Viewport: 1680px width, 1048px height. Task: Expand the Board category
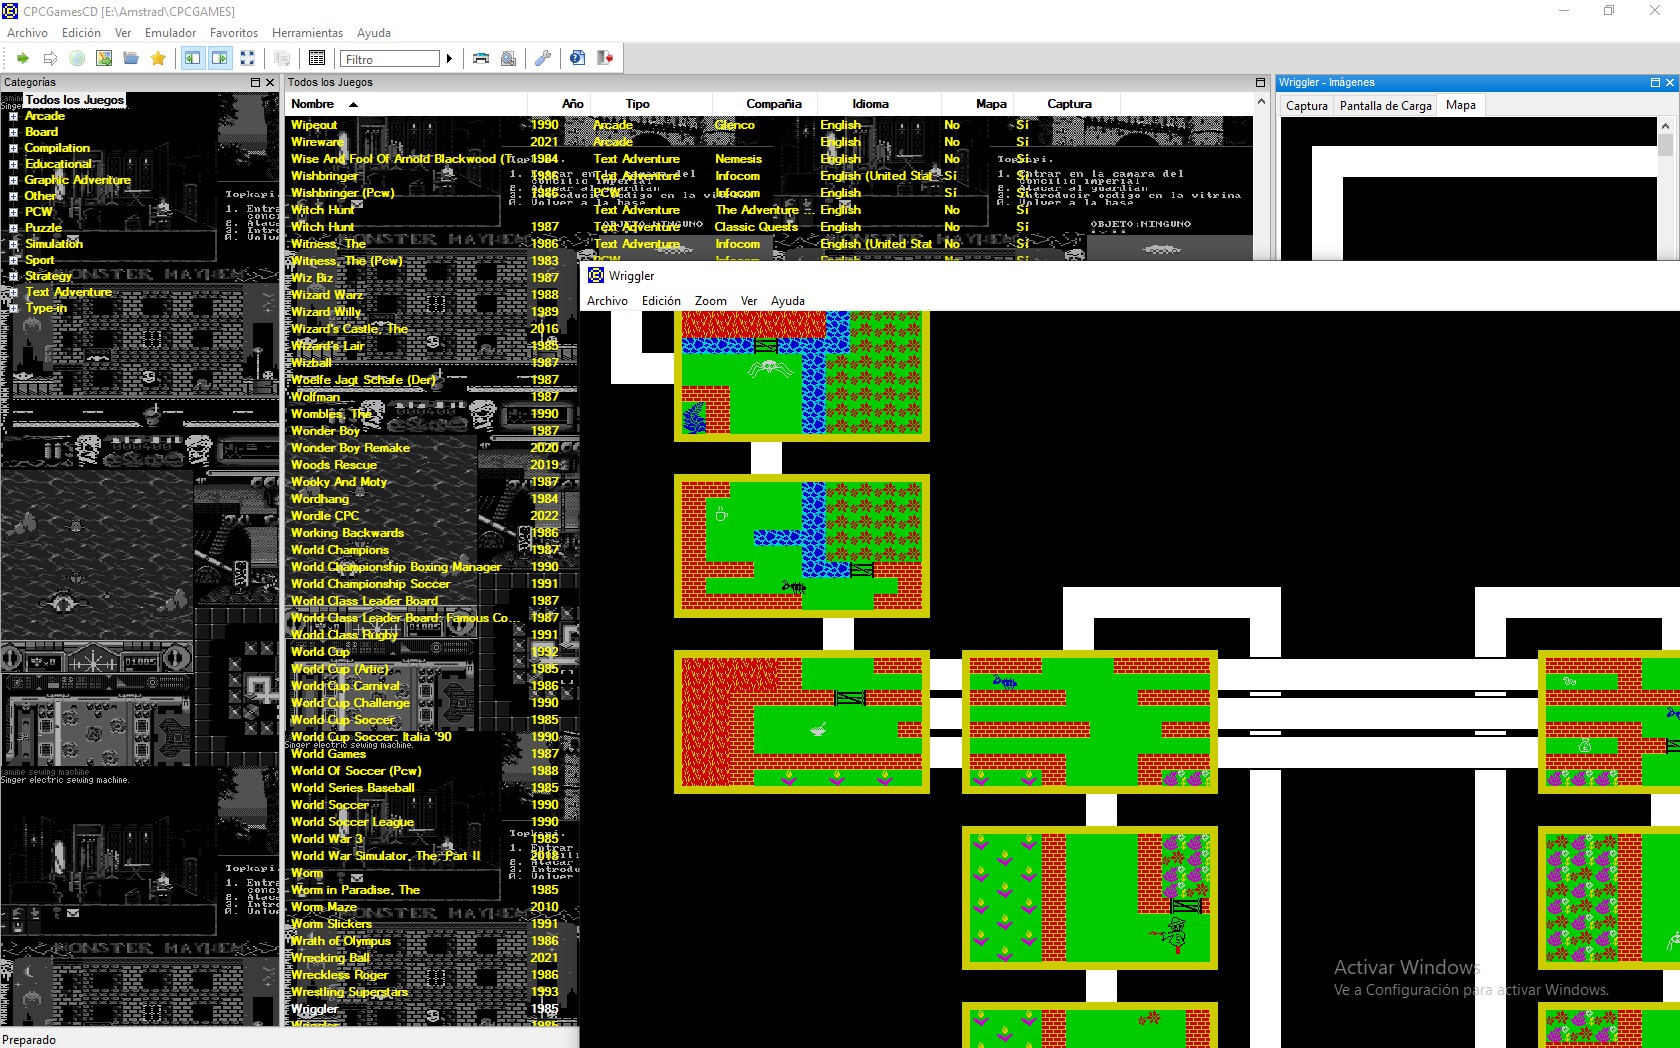coord(13,133)
